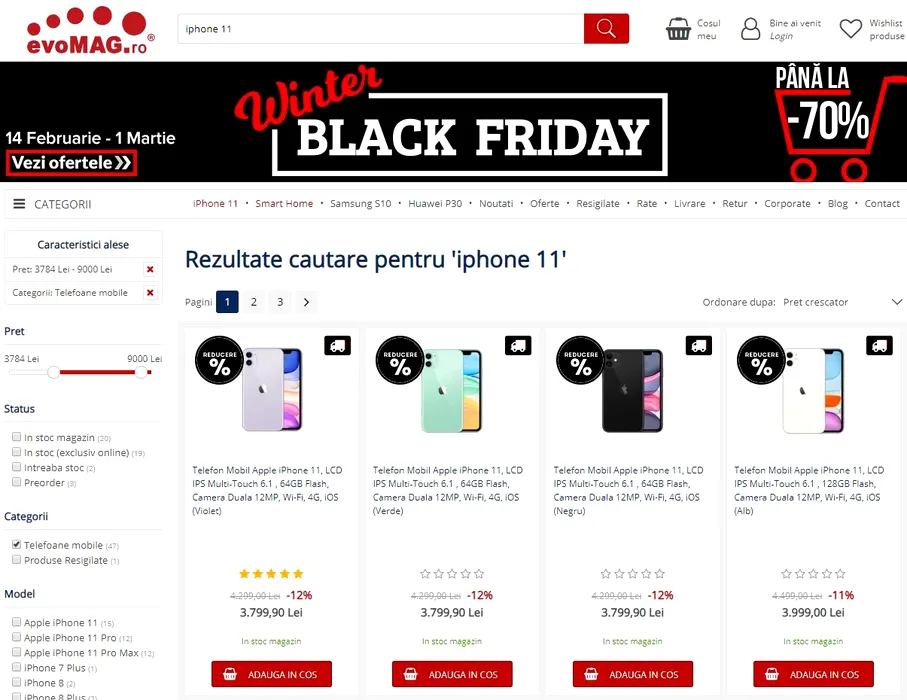The width and height of the screenshot is (907, 700).
Task: Click the red search magnifier button
Action: point(606,28)
